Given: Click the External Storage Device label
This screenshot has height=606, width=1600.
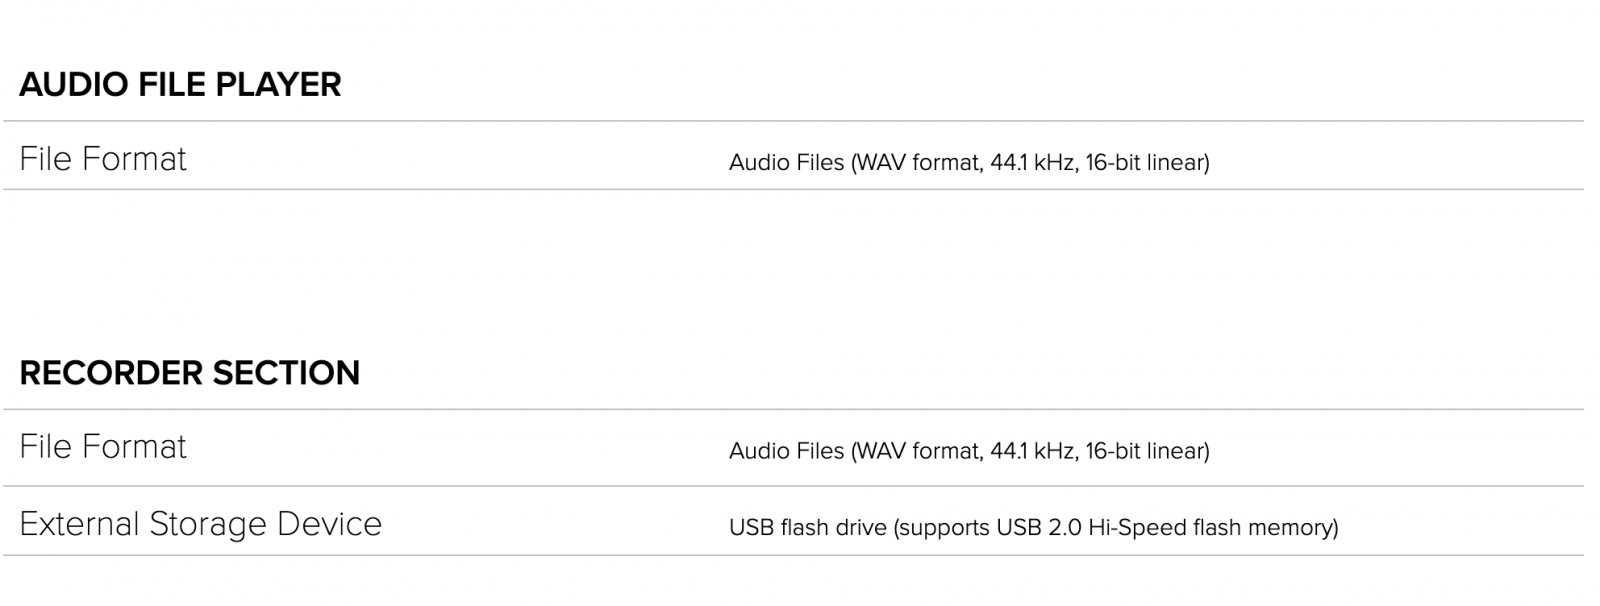Looking at the screenshot, I should tap(200, 524).
